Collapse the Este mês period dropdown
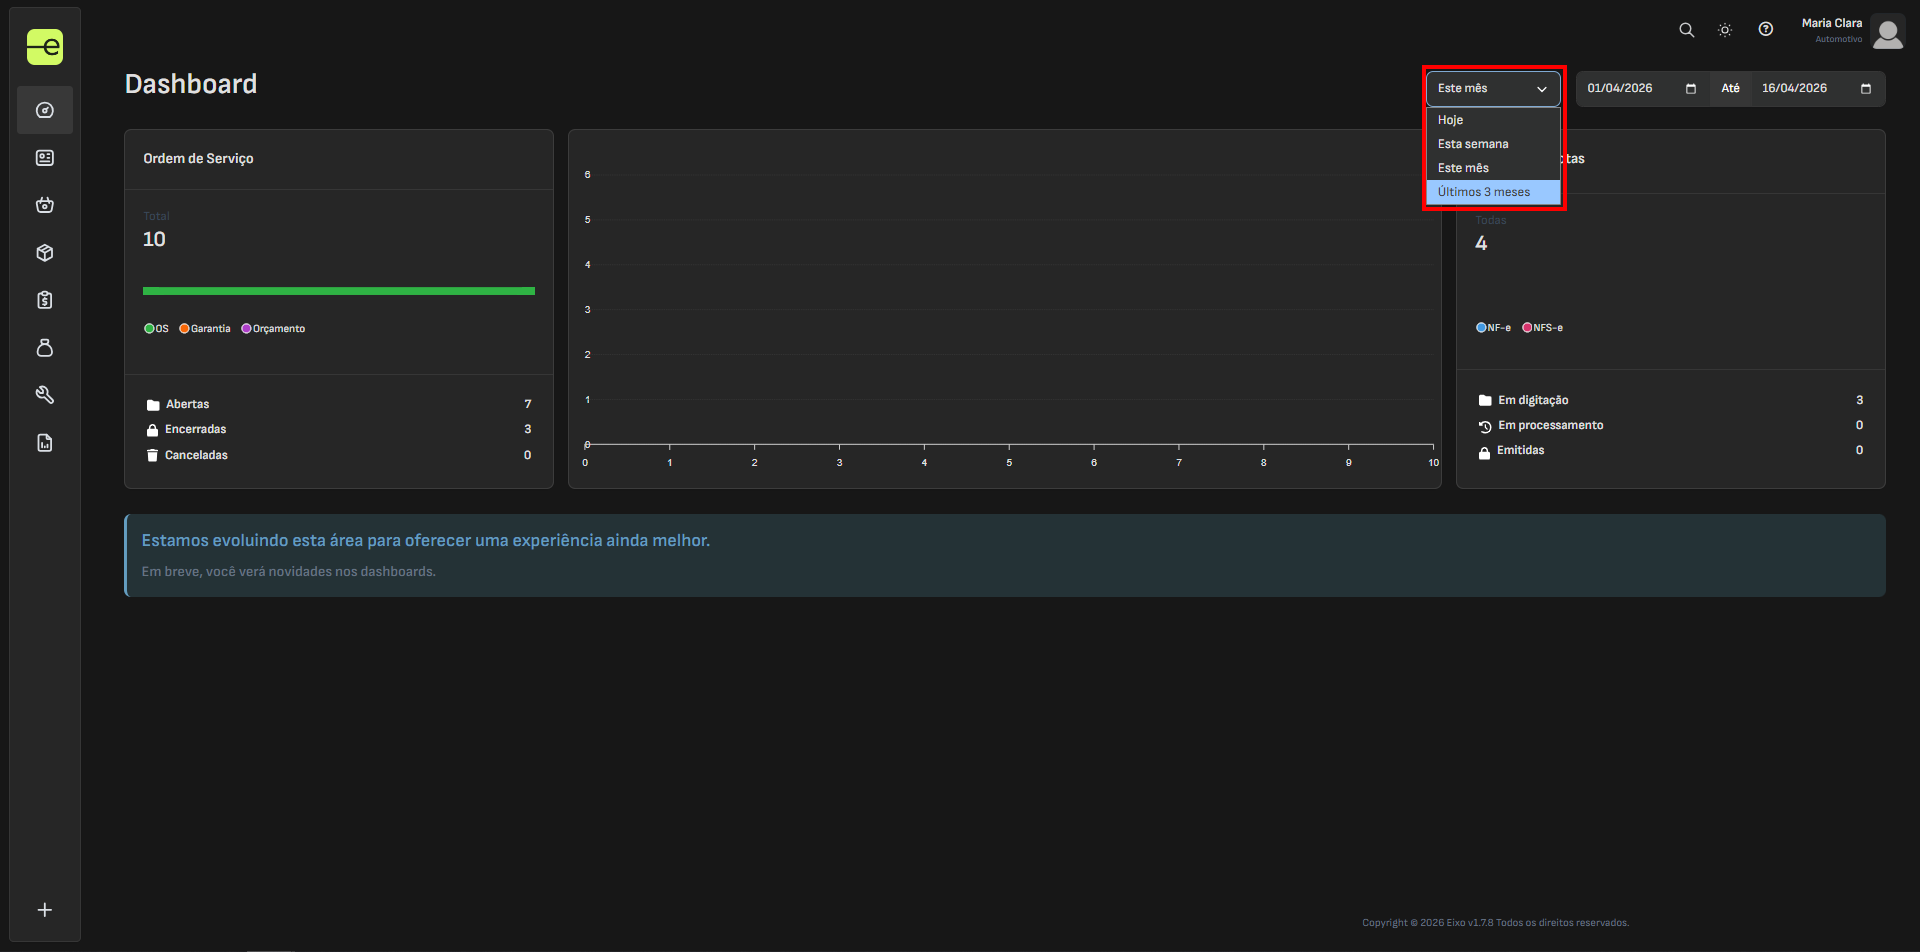1920x952 pixels. click(1493, 89)
